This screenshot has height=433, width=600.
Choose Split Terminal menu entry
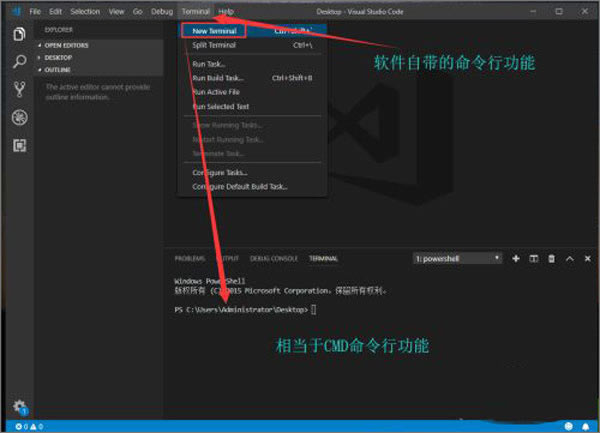(x=254, y=45)
